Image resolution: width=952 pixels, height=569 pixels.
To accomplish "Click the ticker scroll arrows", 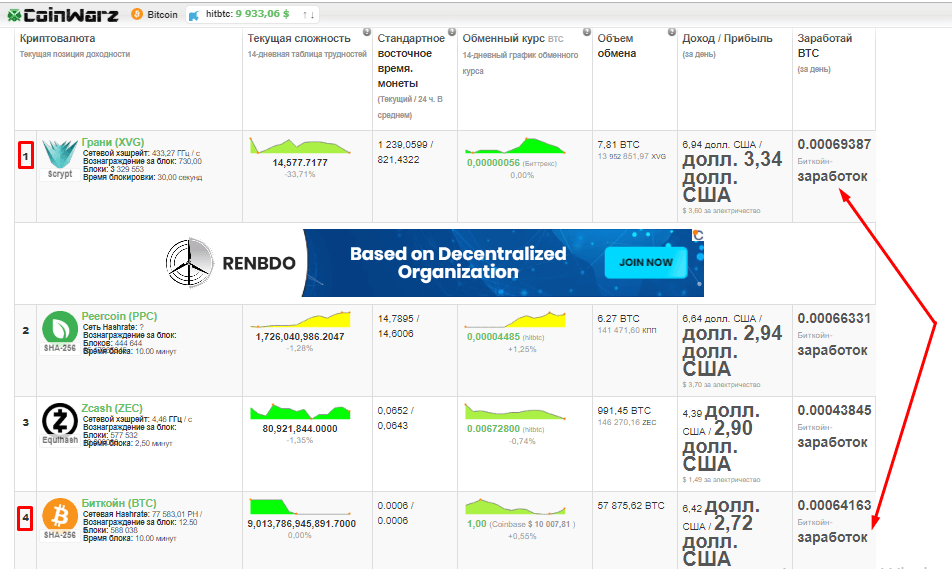I will coord(308,15).
